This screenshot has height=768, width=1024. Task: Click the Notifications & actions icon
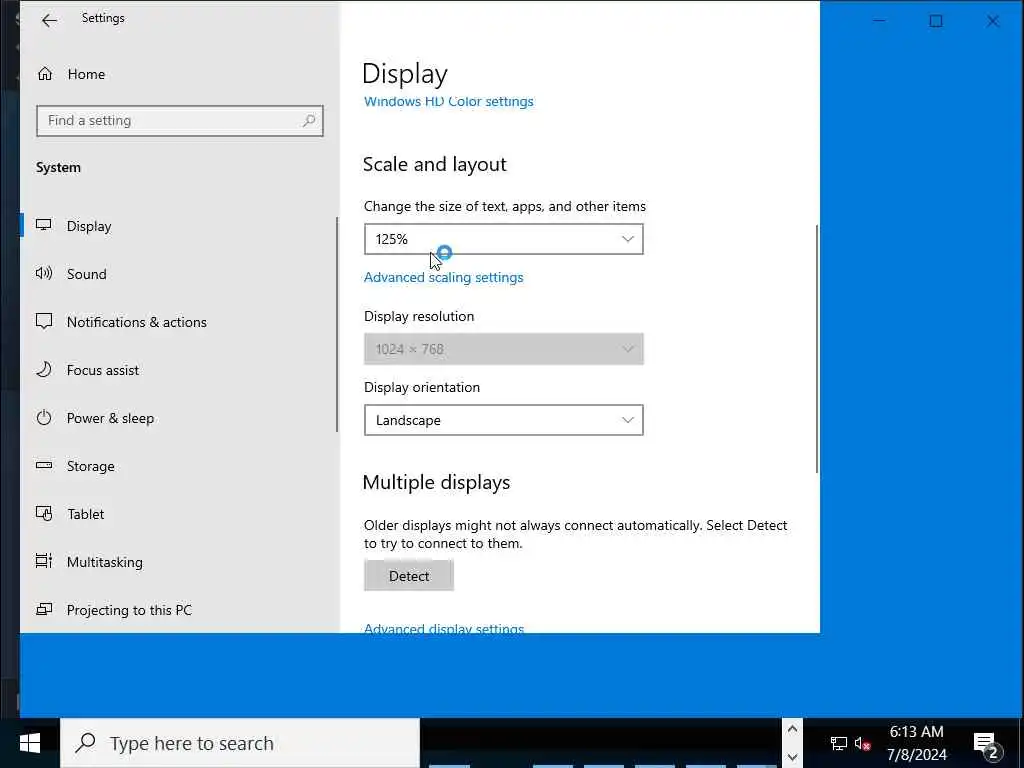click(44, 321)
